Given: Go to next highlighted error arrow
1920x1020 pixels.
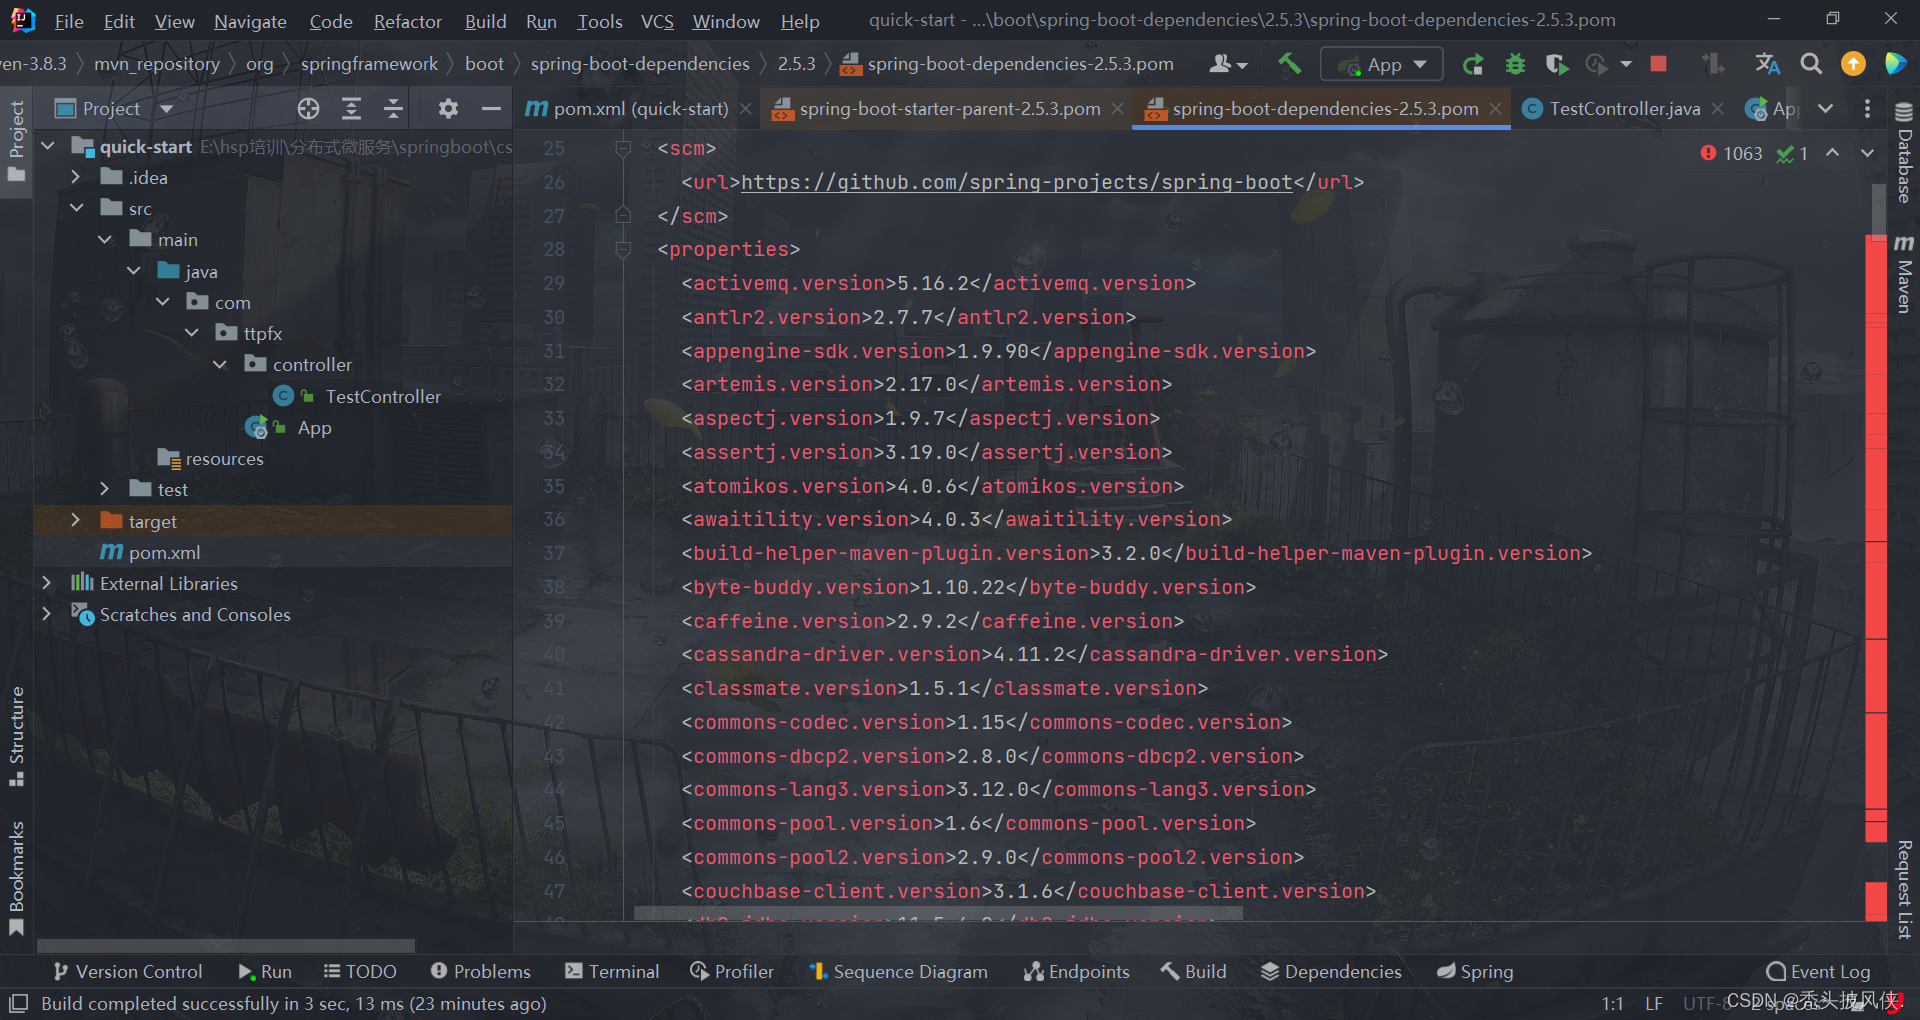Looking at the screenshot, I should (1867, 153).
